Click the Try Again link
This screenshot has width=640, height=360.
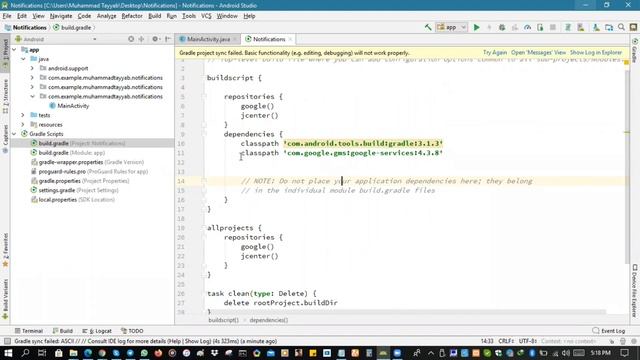click(x=495, y=53)
